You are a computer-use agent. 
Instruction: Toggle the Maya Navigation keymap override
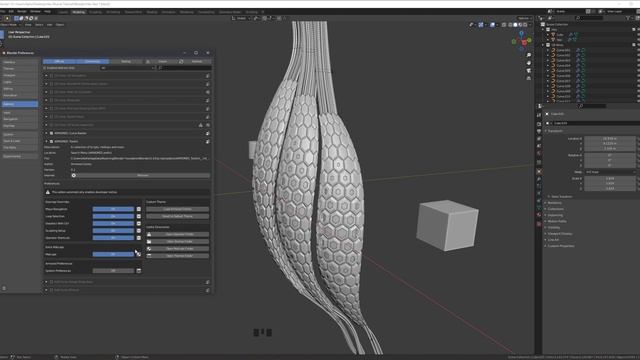tap(113, 209)
